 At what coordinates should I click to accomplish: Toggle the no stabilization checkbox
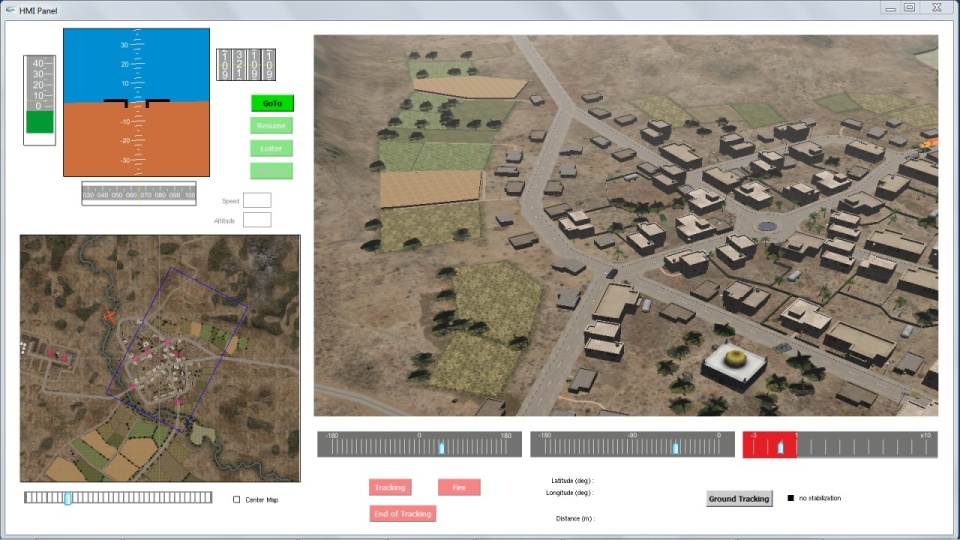point(790,498)
